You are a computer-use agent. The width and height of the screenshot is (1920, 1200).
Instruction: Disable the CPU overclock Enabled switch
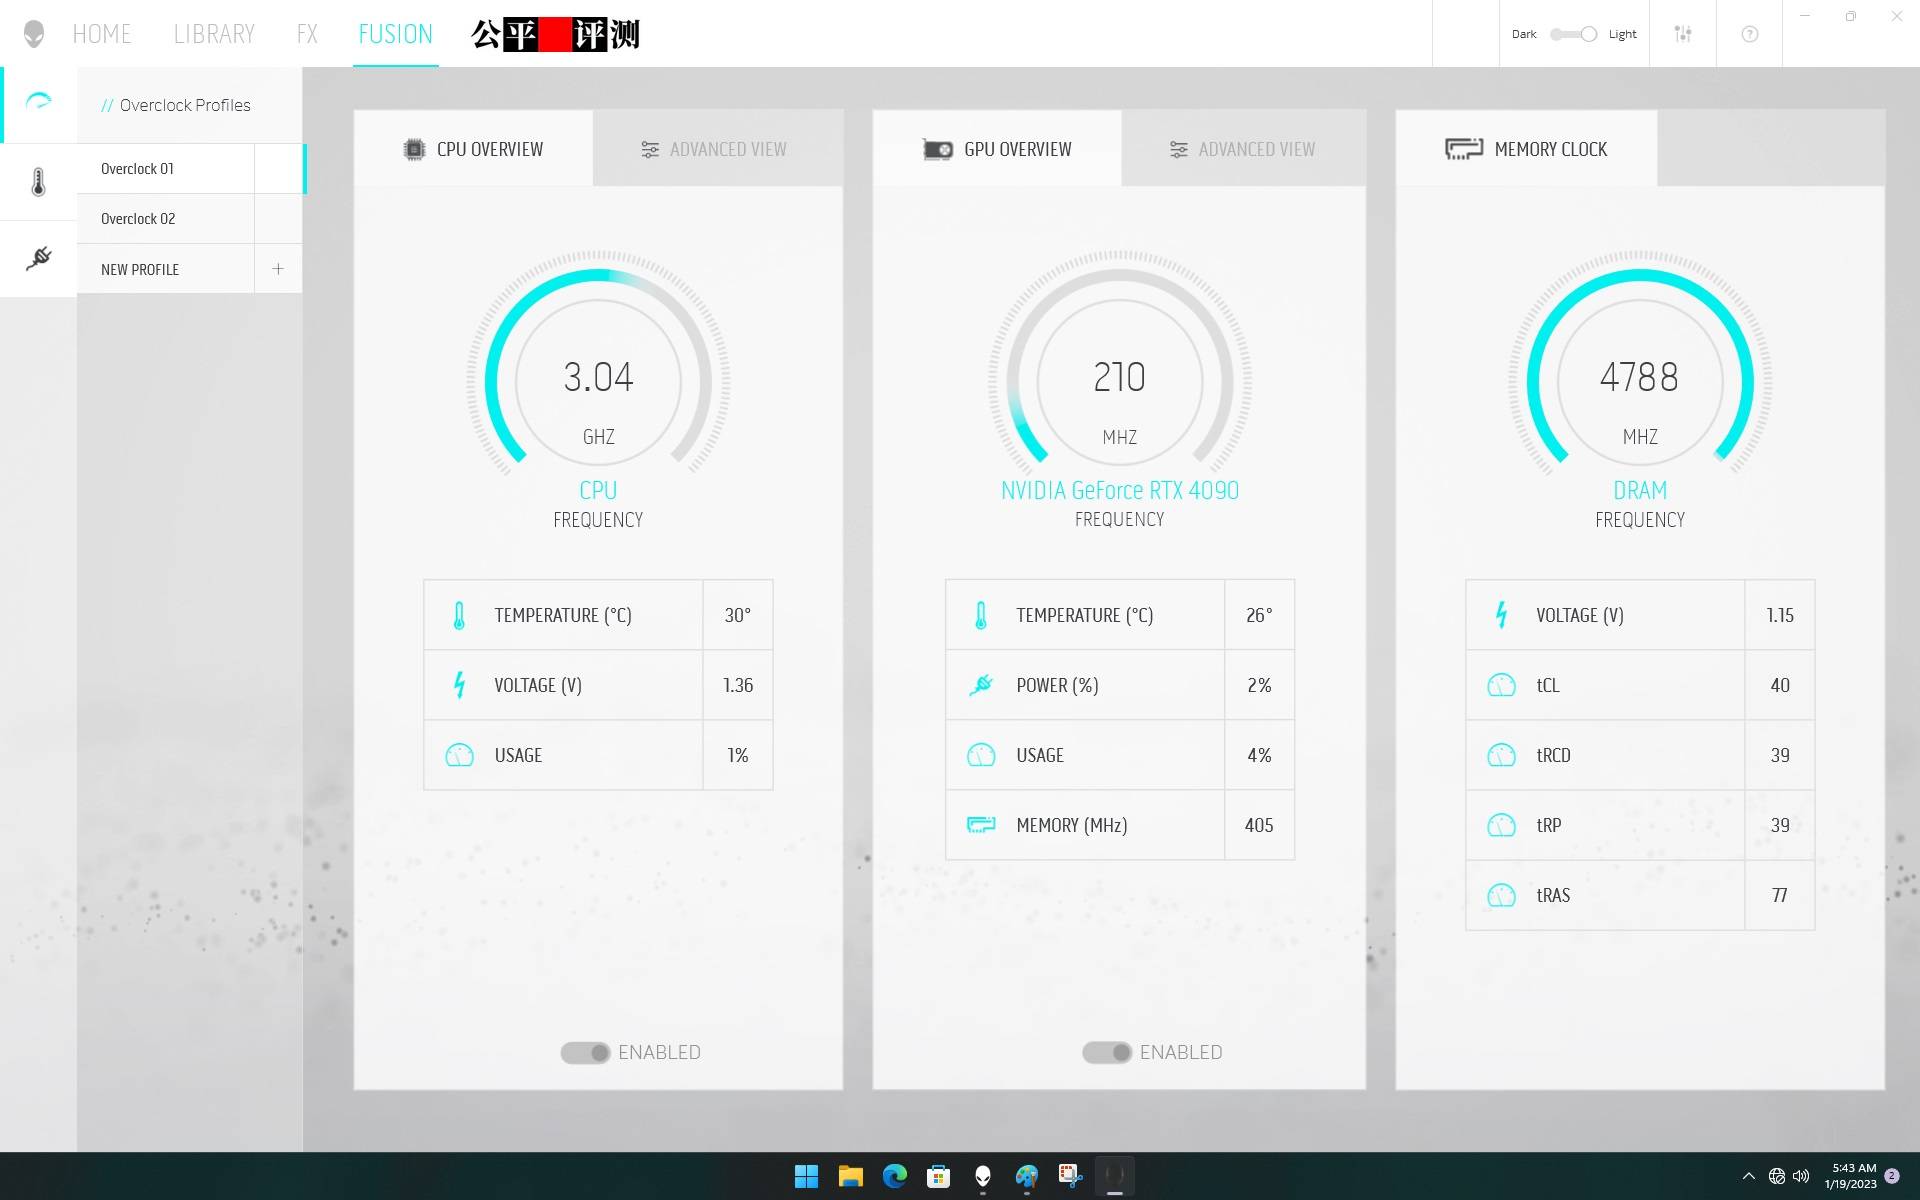coord(585,1052)
